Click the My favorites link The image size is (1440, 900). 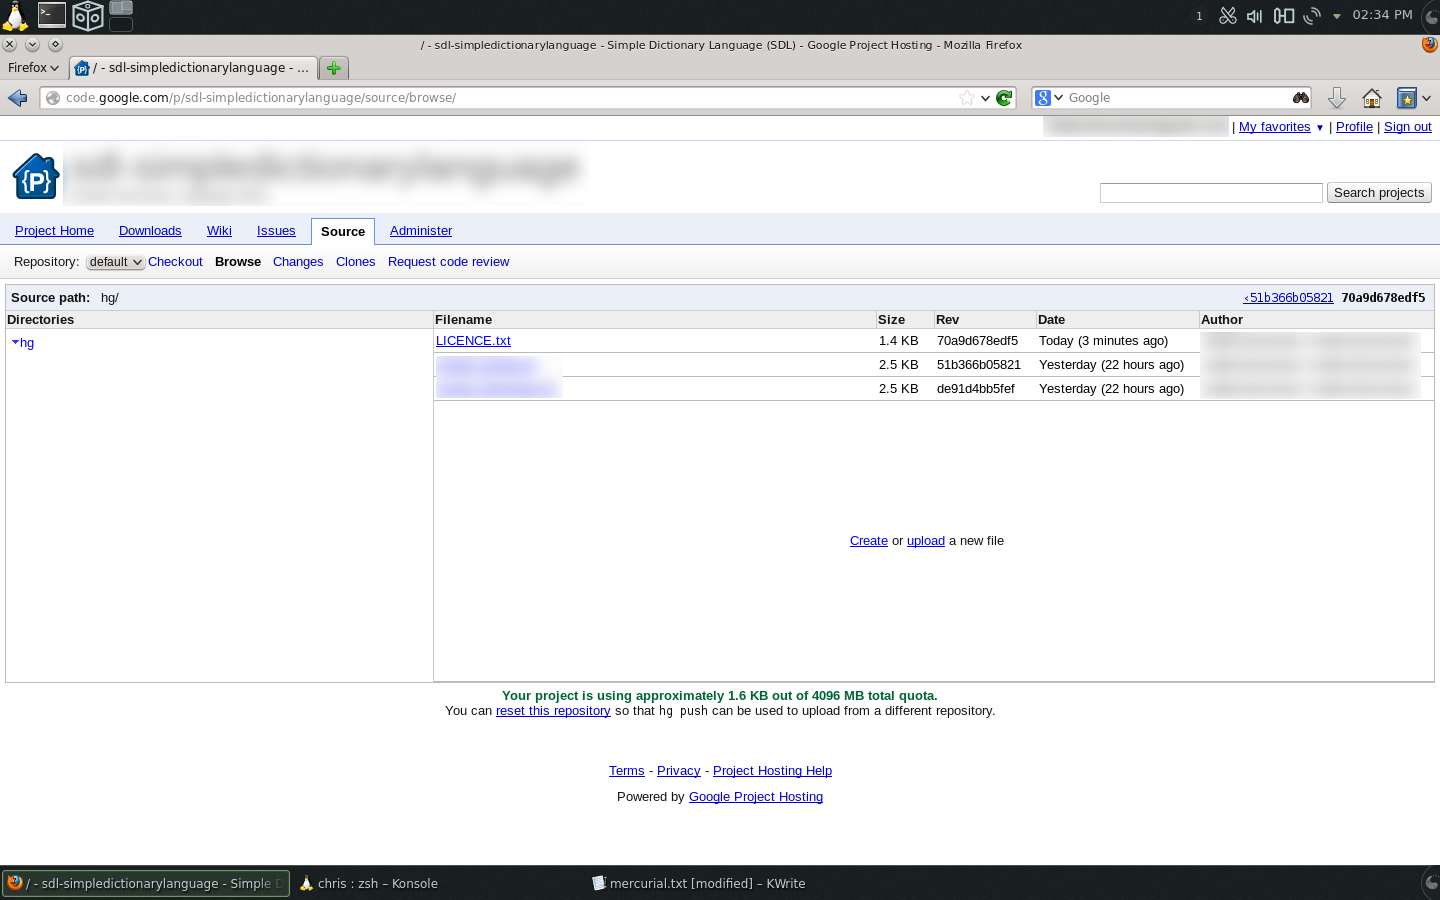(x=1274, y=127)
